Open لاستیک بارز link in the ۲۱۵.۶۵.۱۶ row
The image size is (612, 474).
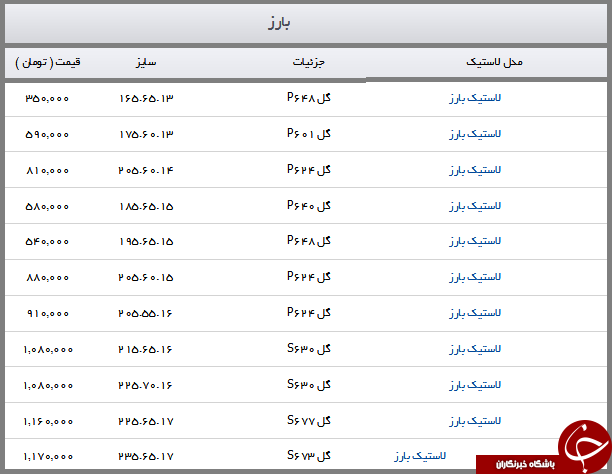475,349
